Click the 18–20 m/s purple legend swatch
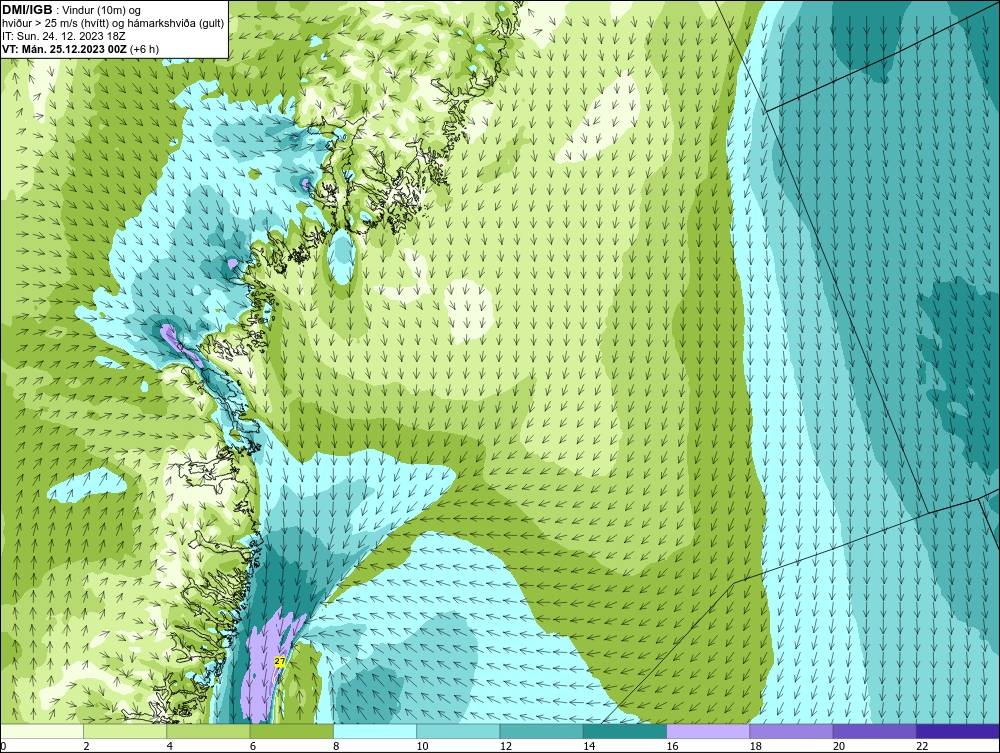Screen dimensions: 1000x753 pyautogui.click(x=791, y=731)
